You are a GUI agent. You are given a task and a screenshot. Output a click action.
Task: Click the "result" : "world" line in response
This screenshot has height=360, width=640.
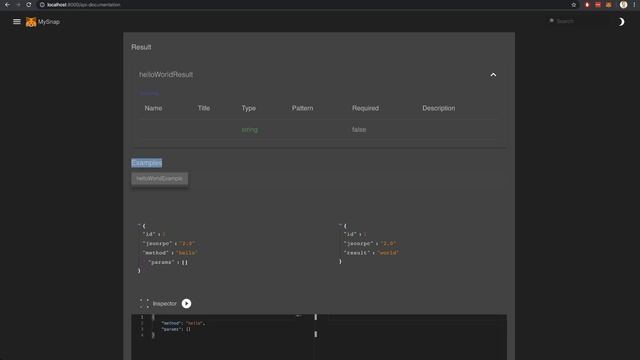[371, 253]
